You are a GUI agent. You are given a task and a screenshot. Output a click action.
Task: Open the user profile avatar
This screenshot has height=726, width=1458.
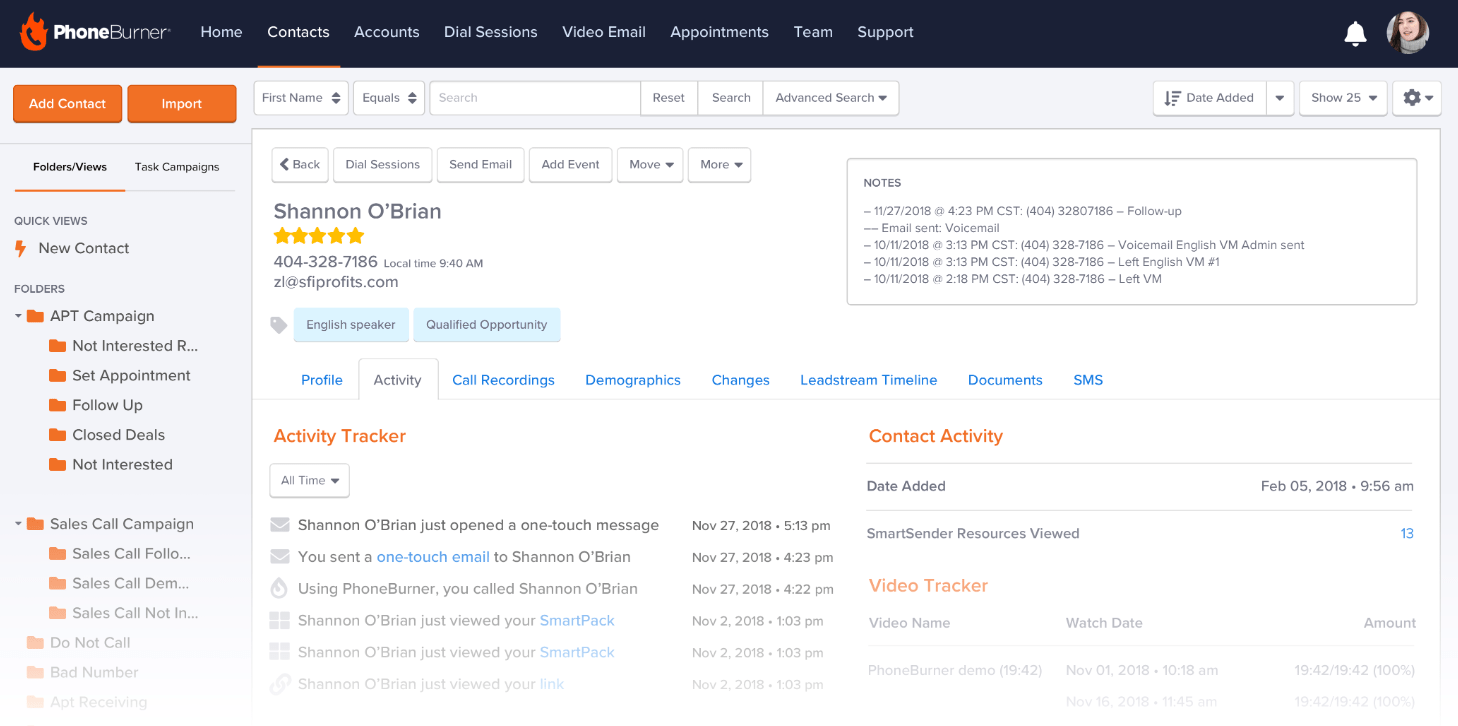[1407, 33]
